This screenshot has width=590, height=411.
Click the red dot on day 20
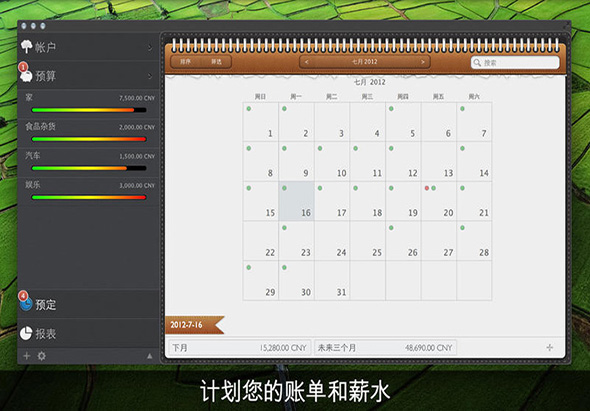pos(427,188)
